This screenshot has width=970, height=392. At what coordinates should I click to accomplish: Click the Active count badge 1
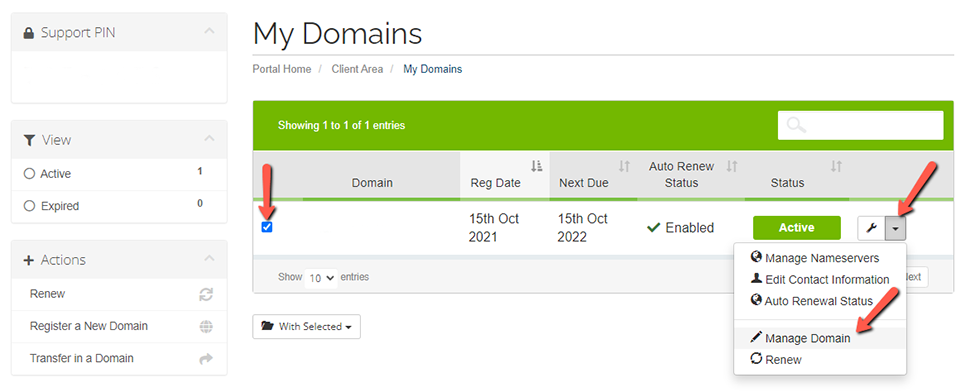pos(200,171)
